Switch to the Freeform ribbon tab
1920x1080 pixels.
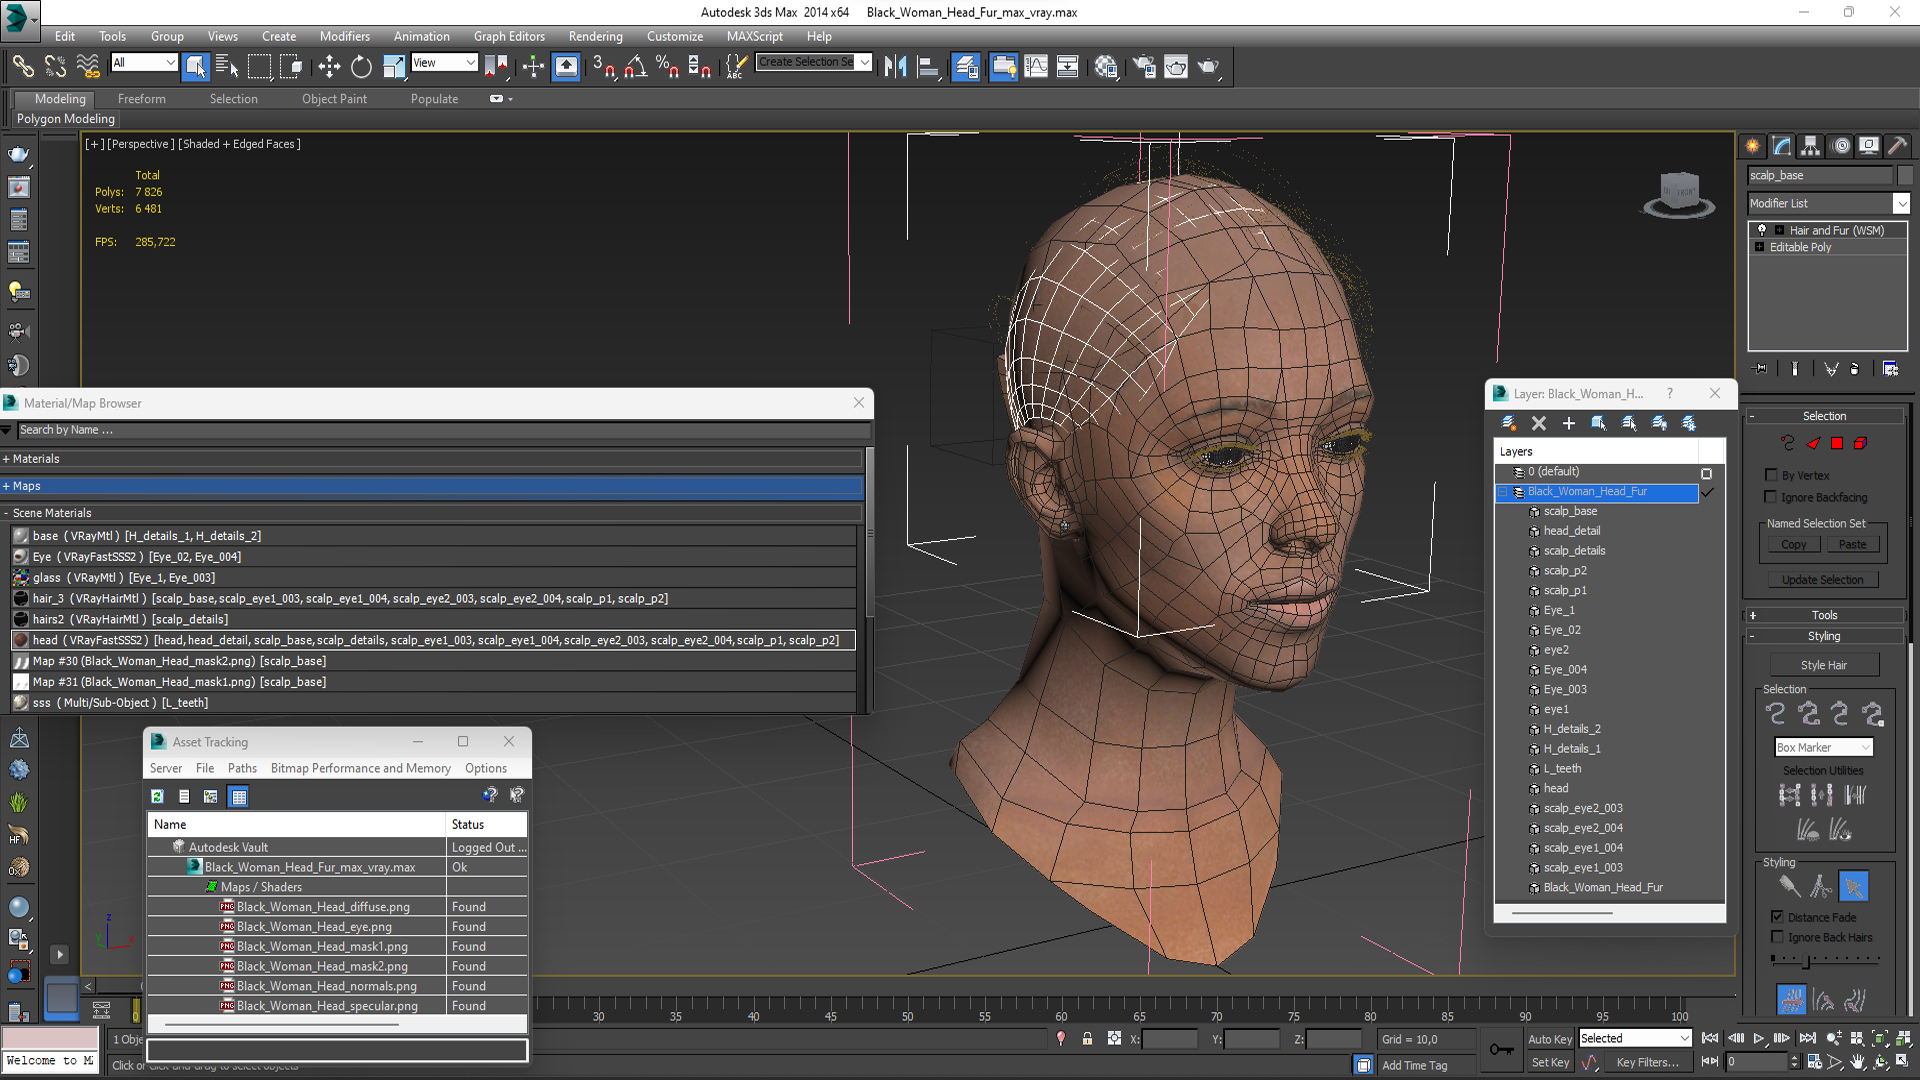click(141, 99)
